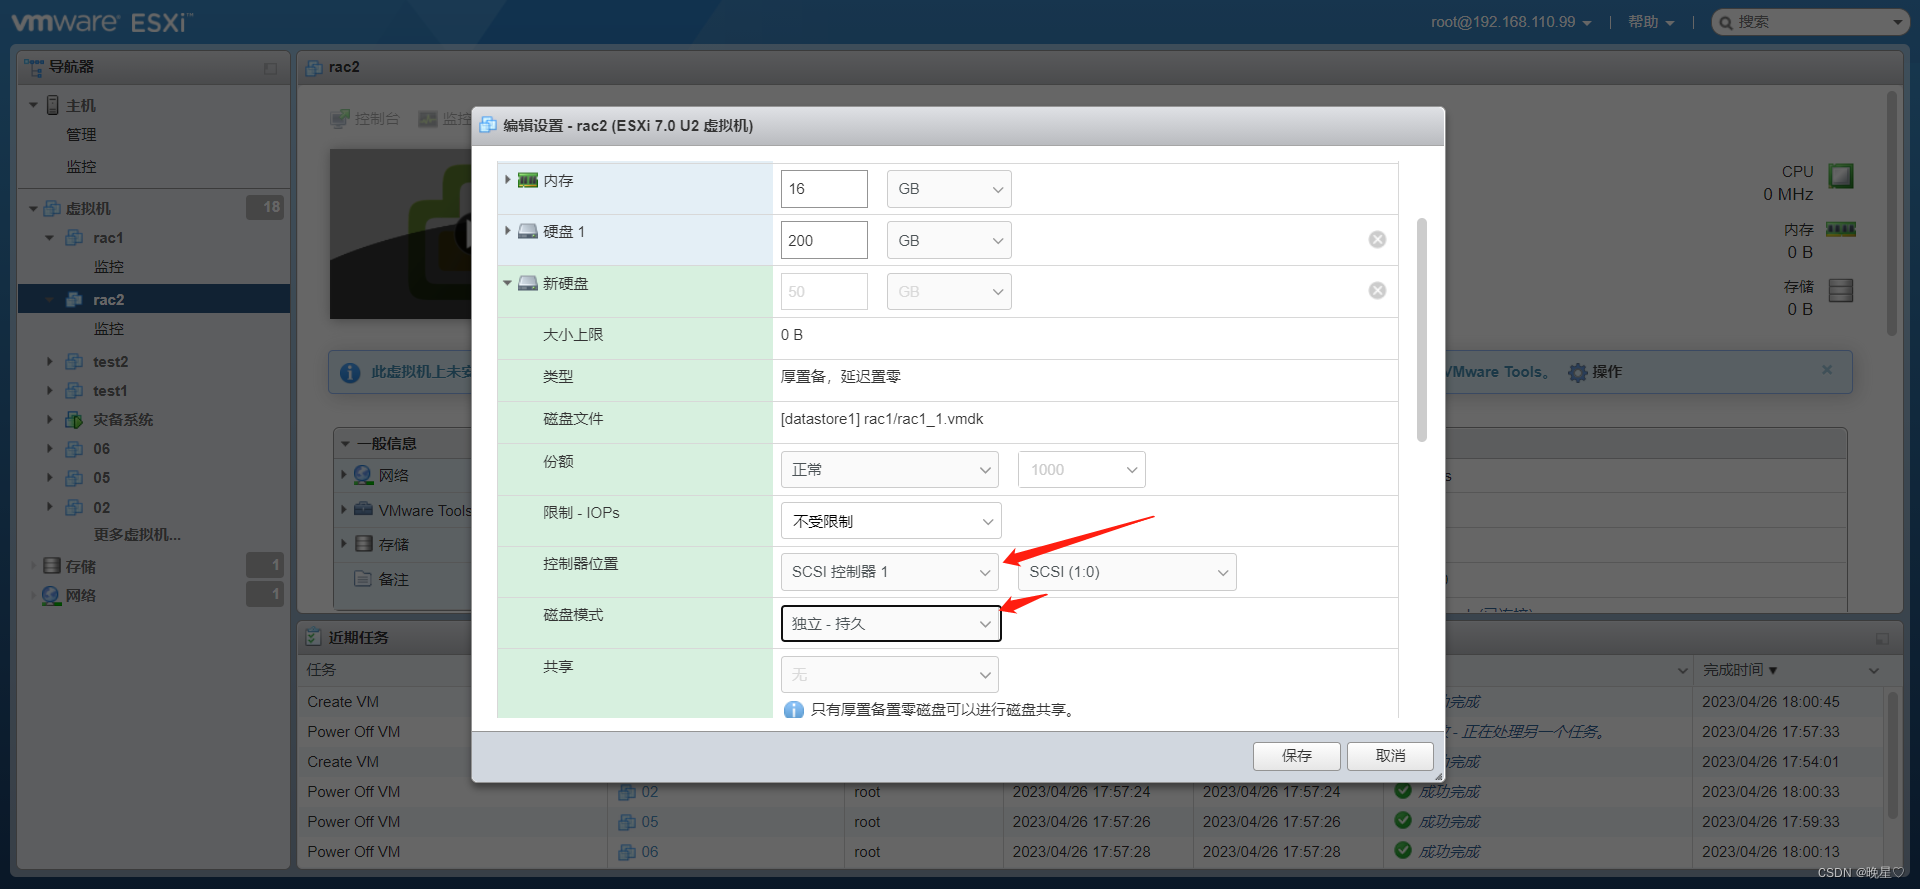The image size is (1920, 889).
Task: Open 02 VM link in tasks
Action: click(650, 792)
